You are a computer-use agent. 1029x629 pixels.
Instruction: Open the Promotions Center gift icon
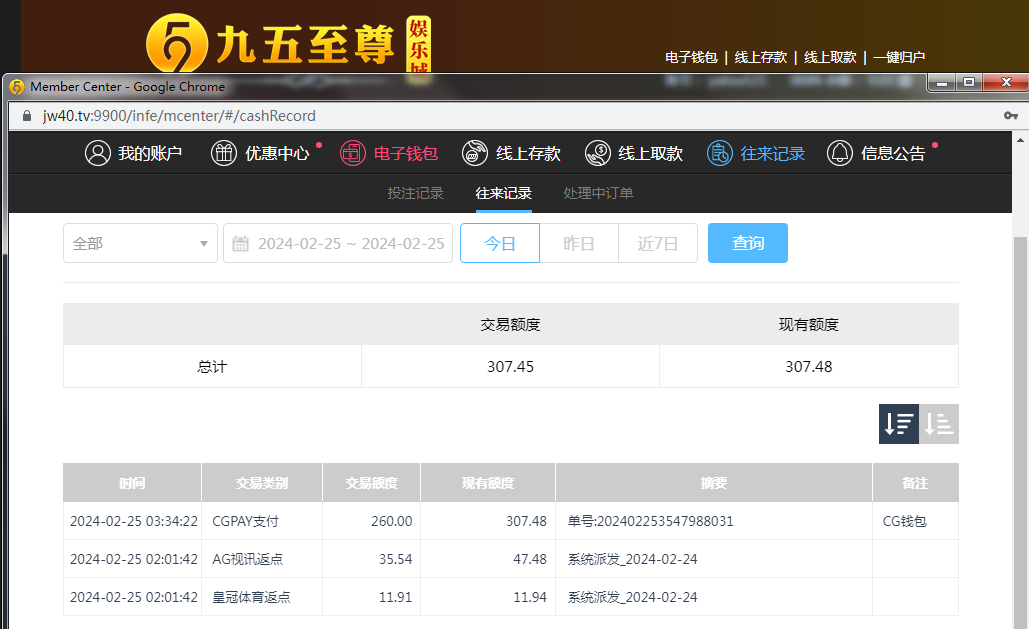coord(223,153)
